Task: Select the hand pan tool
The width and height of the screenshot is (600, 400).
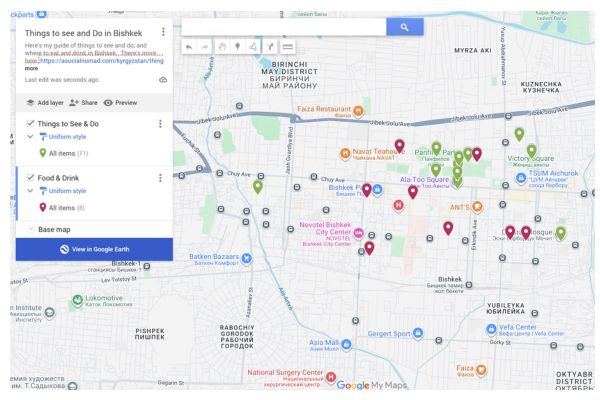Action: pos(222,47)
